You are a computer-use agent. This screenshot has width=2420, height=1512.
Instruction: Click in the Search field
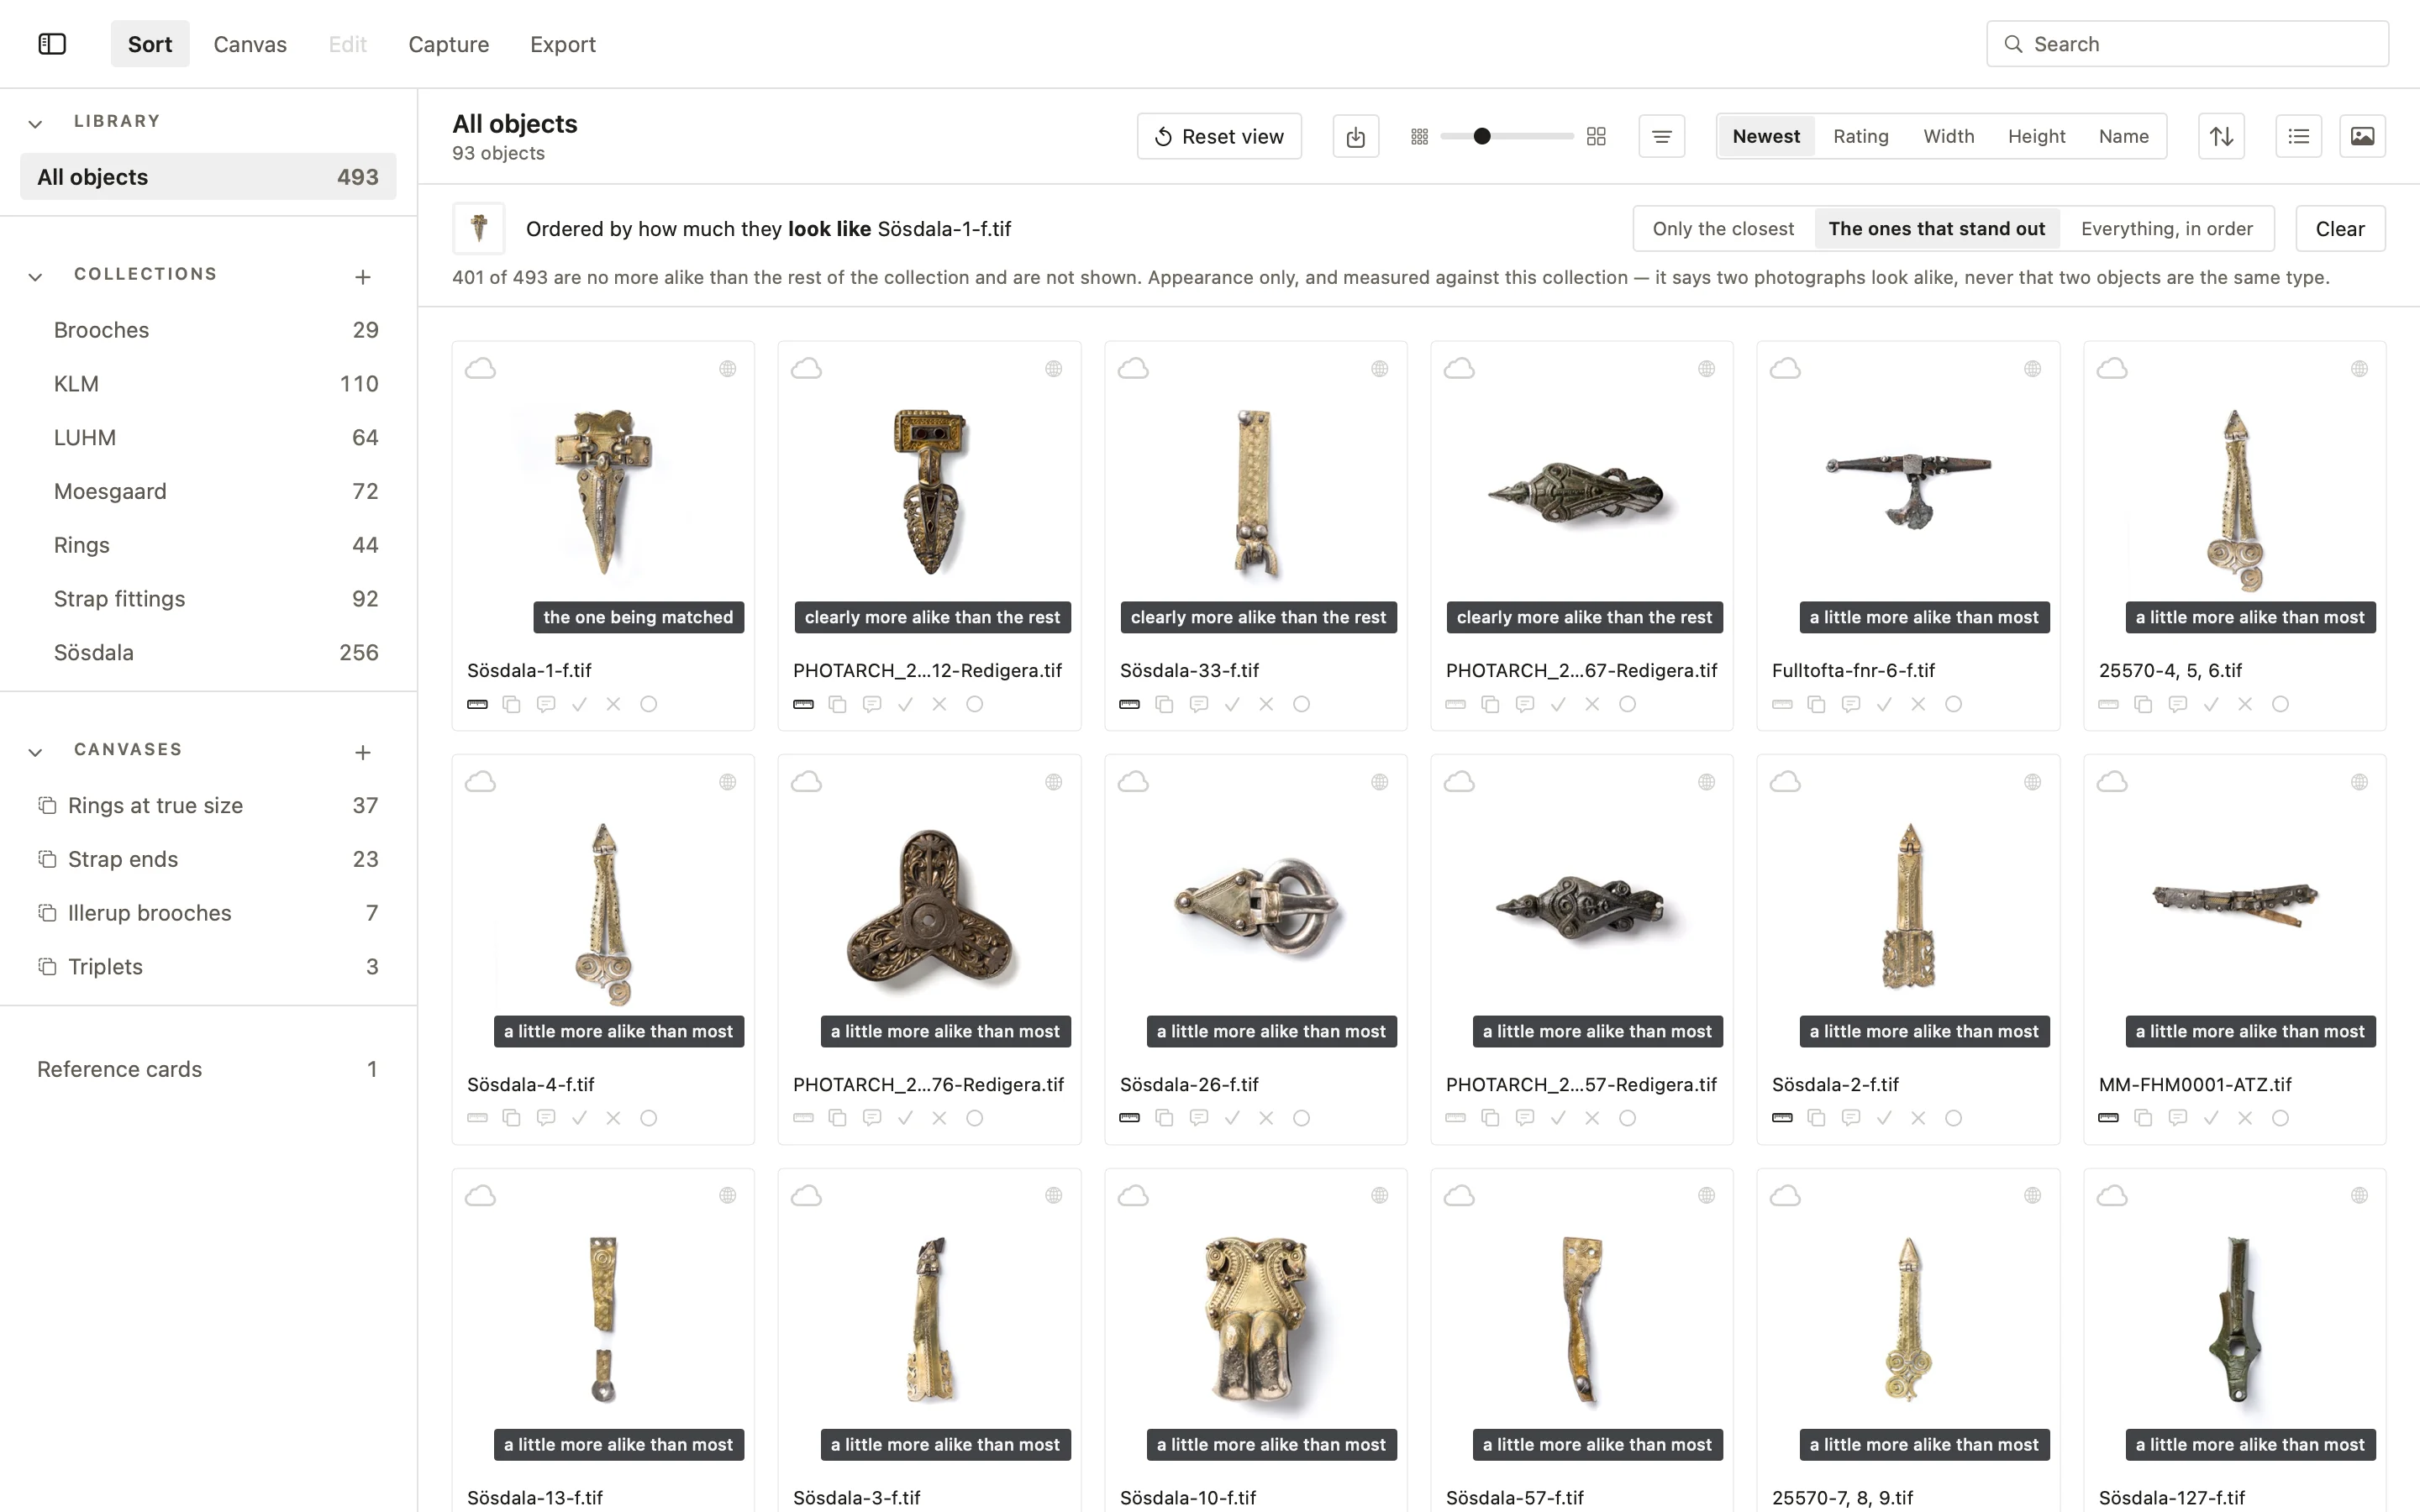tap(2187, 44)
